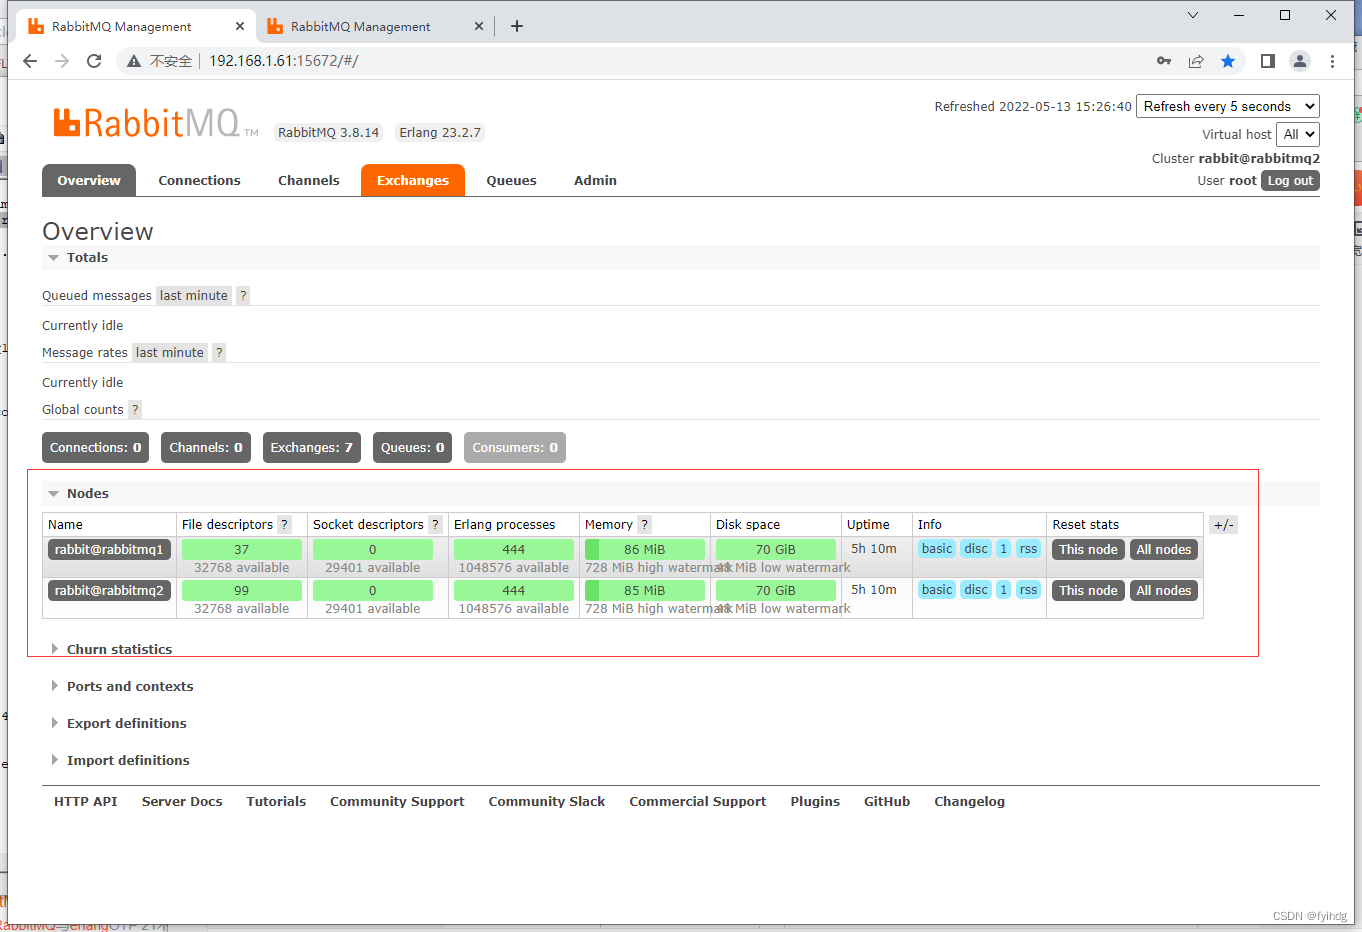The image size is (1362, 932).
Task: Toggle columns with the +/- button
Action: tap(1223, 524)
